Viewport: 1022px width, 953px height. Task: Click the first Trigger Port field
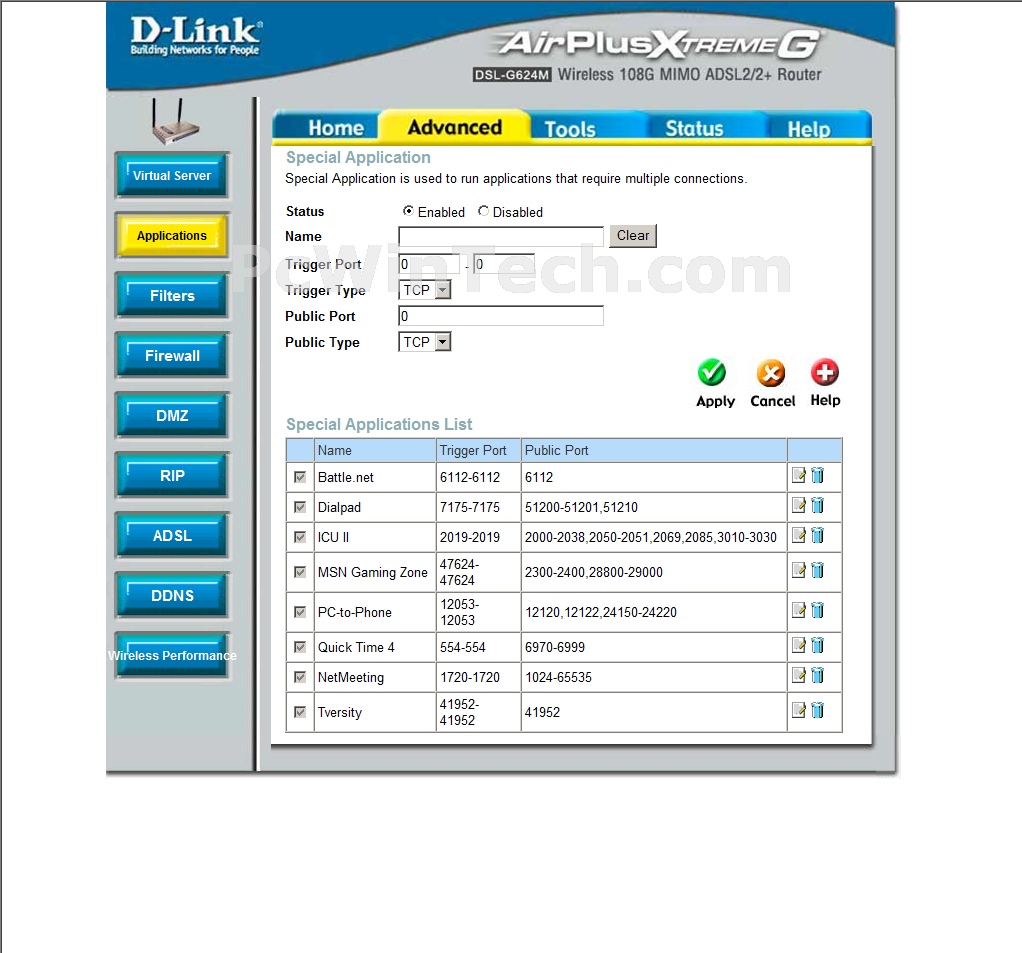[x=429, y=264]
